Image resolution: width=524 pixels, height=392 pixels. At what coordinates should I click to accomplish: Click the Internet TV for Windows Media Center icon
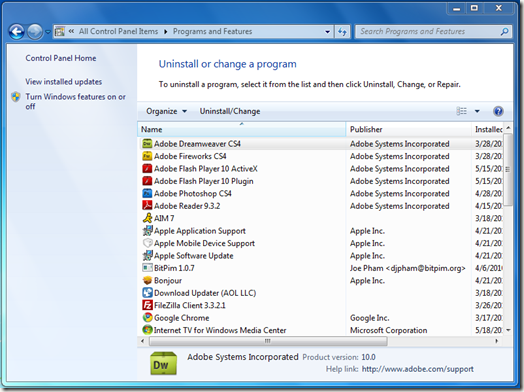147,330
